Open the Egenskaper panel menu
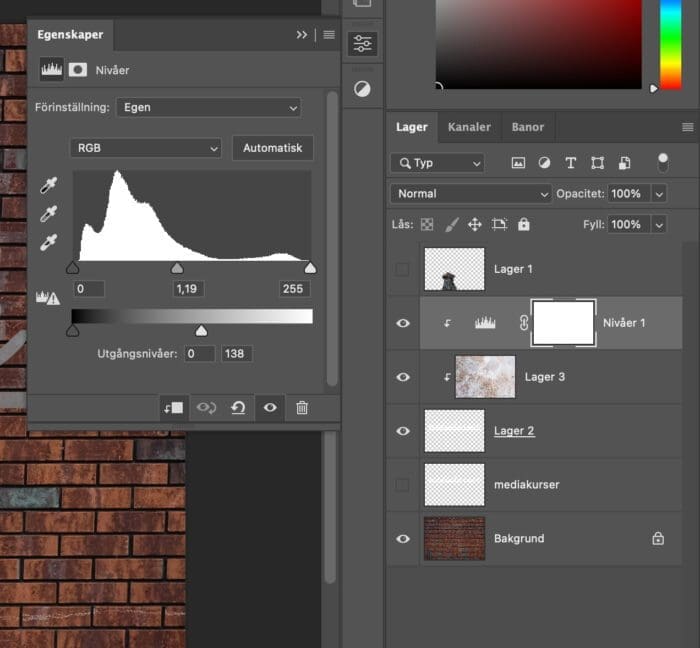The width and height of the screenshot is (700, 648). (x=329, y=34)
